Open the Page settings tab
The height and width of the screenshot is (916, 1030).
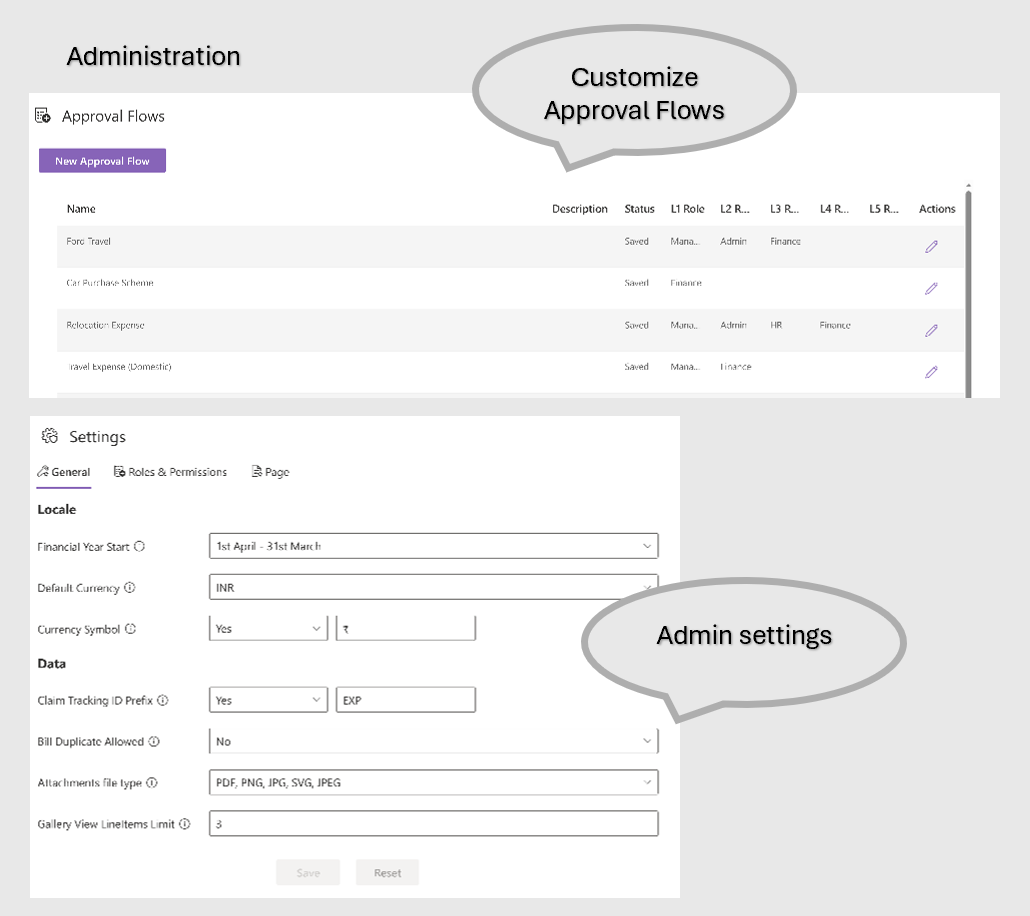(270, 472)
